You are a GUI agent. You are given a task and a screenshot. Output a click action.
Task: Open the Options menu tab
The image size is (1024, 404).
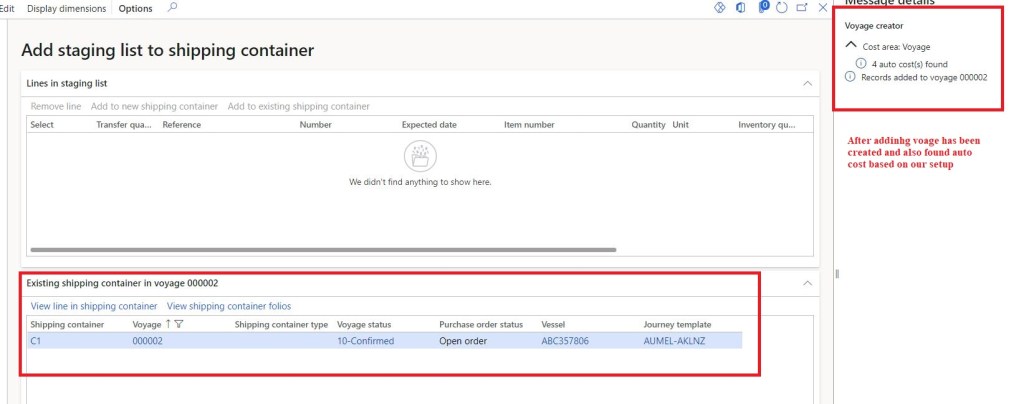click(x=135, y=8)
